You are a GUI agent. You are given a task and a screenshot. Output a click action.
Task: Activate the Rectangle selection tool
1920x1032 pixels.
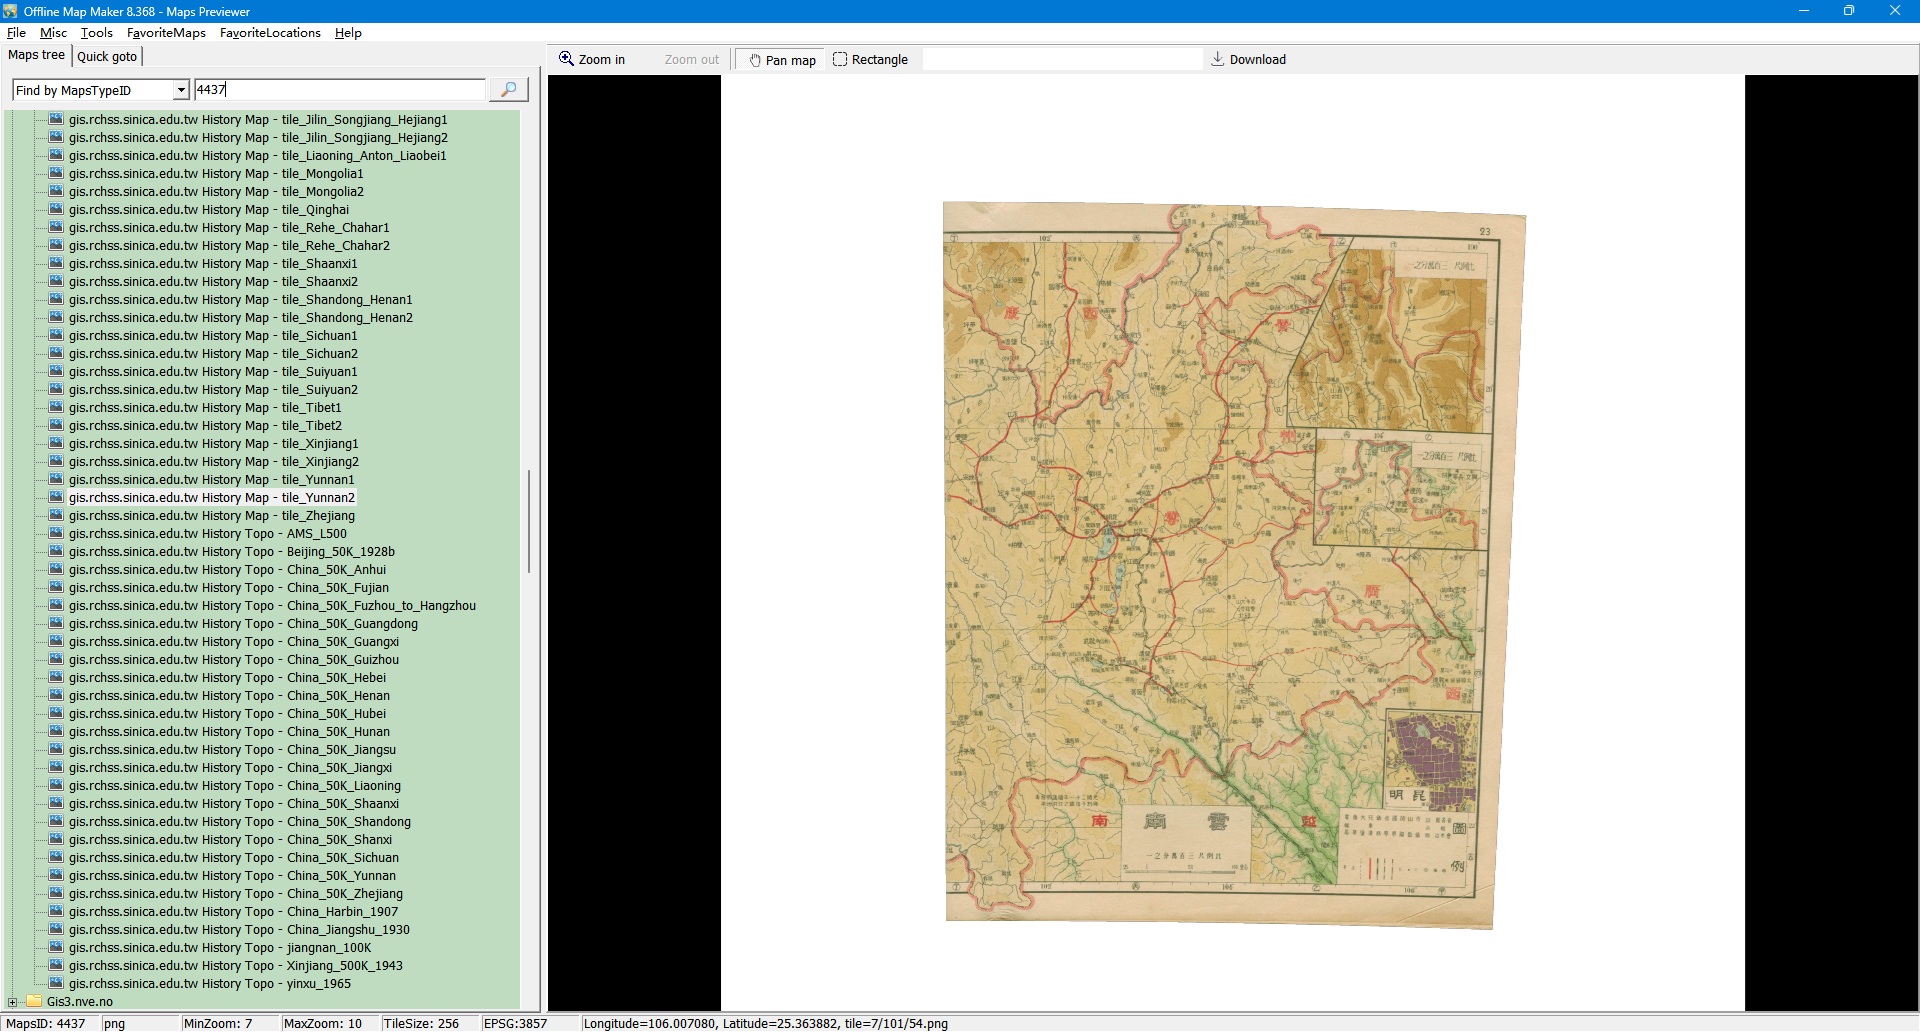870,60
